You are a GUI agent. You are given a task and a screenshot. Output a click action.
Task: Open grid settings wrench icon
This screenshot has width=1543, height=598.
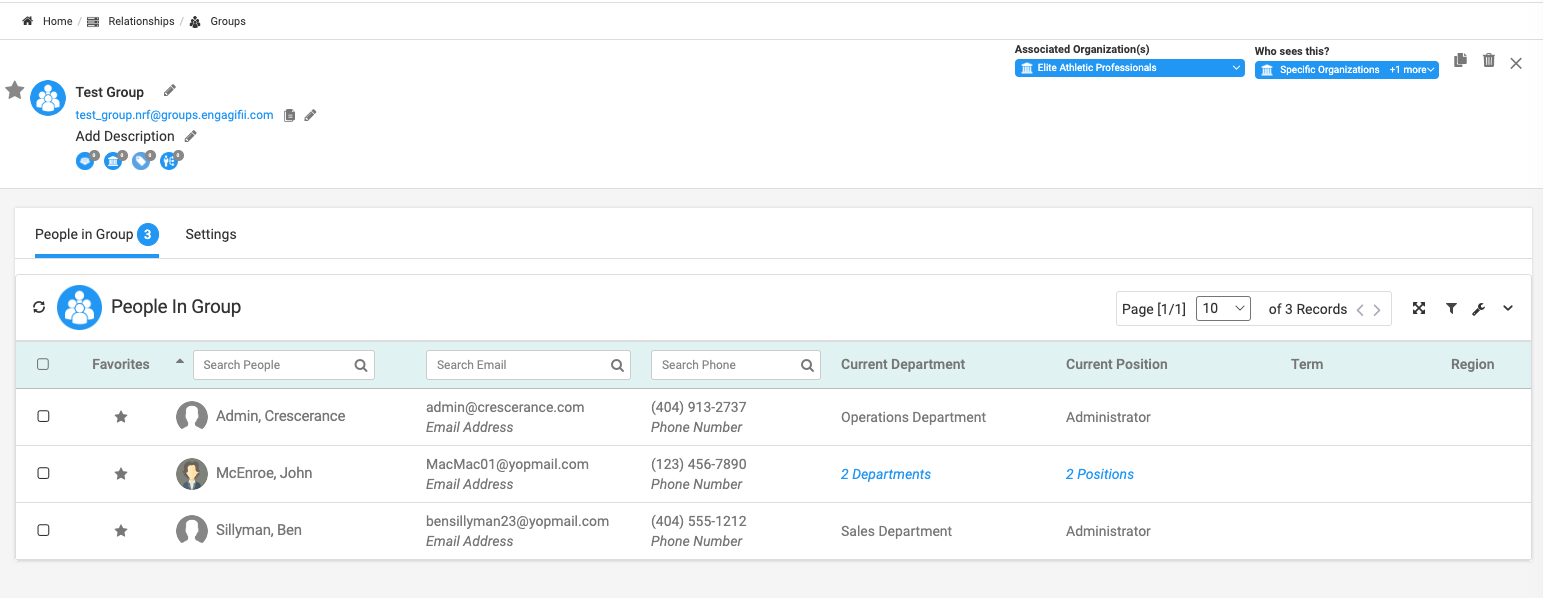pos(1479,309)
